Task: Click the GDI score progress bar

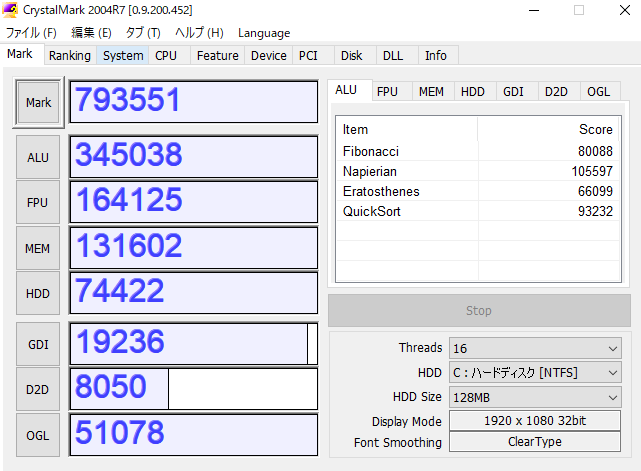Action: pos(193,344)
